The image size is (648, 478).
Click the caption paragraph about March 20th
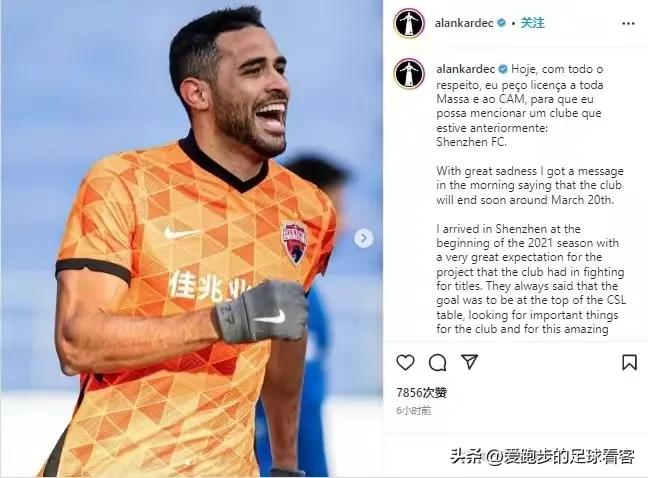[x=530, y=185]
